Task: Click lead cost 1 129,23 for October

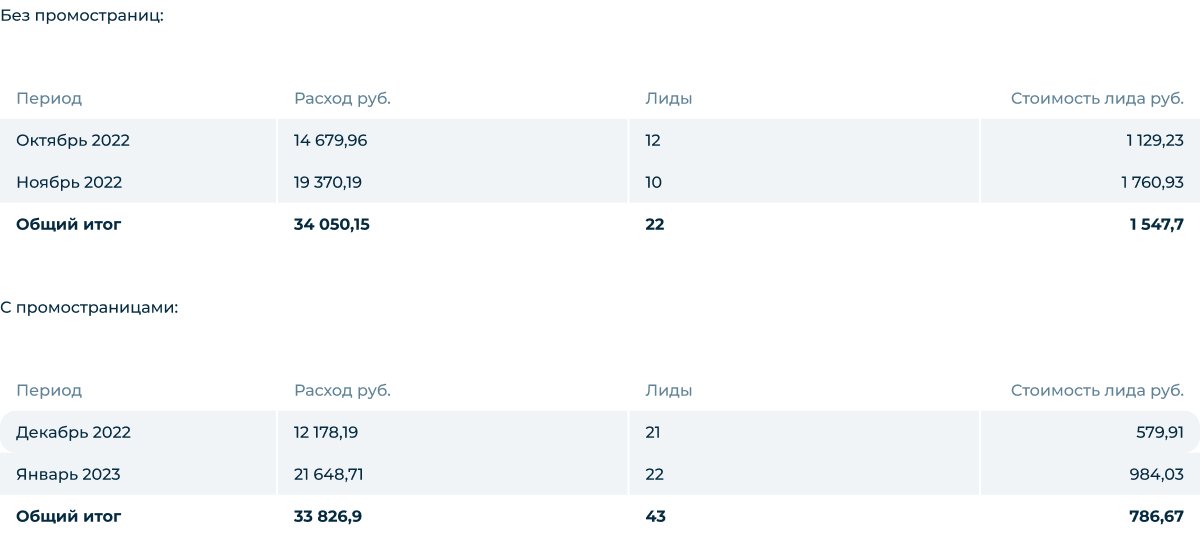Action: pos(1154,140)
